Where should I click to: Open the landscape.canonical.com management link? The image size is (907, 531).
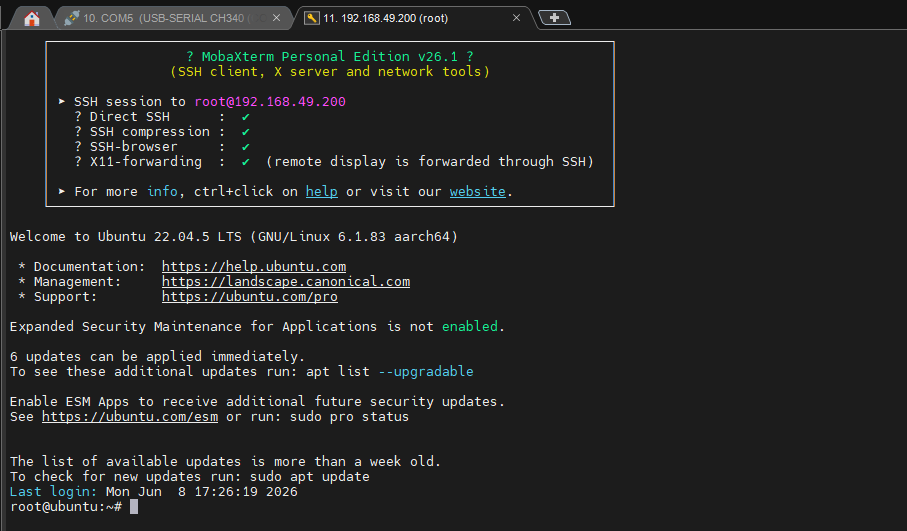[x=286, y=282]
